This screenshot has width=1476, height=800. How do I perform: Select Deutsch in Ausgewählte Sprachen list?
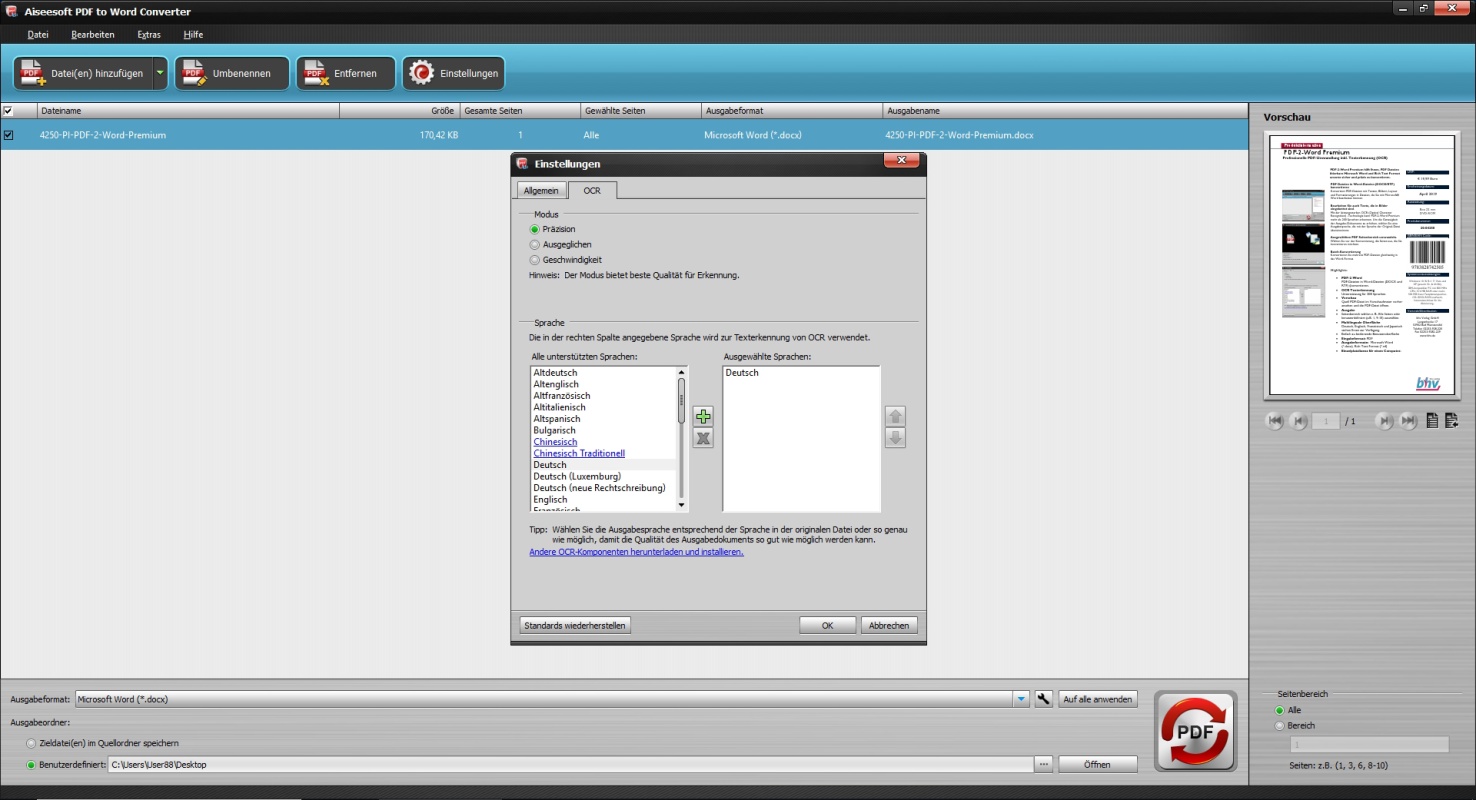click(742, 373)
